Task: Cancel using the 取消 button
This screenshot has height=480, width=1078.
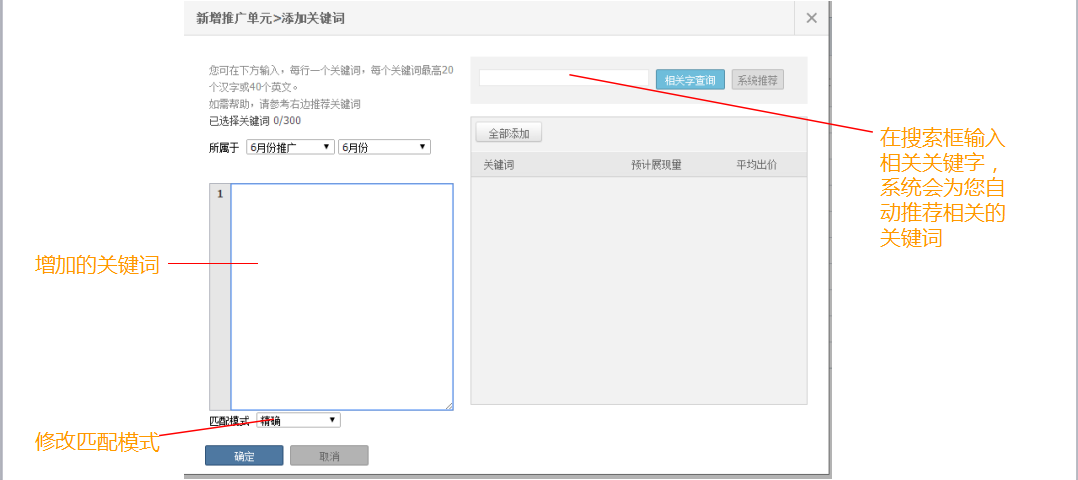Action: point(329,456)
